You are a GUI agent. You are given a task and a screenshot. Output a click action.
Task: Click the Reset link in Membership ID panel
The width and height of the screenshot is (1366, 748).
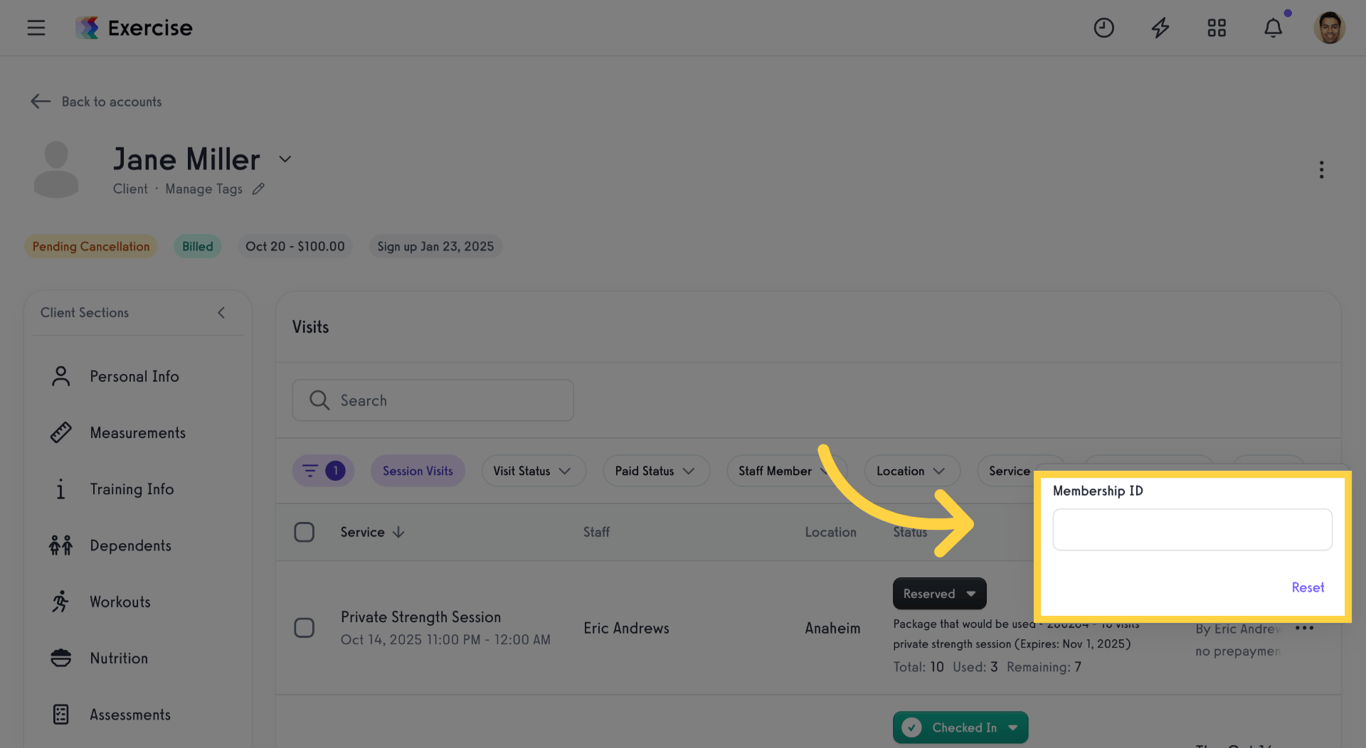pos(1307,587)
